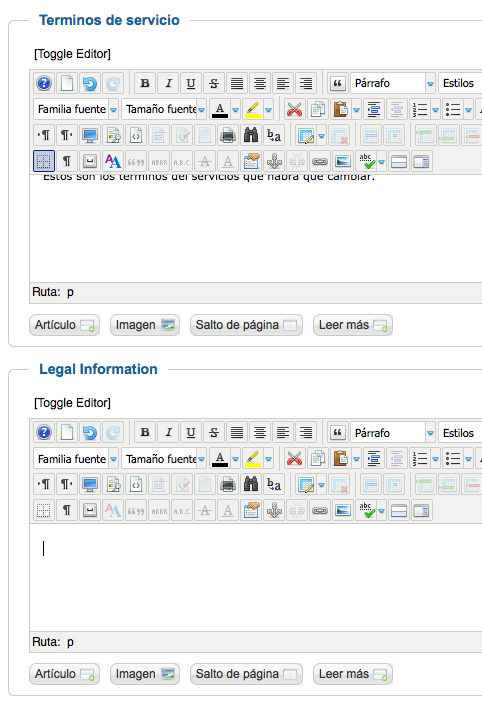The image size is (482, 705).
Task: Click the Undo icon in the top editor
Action: [90, 83]
